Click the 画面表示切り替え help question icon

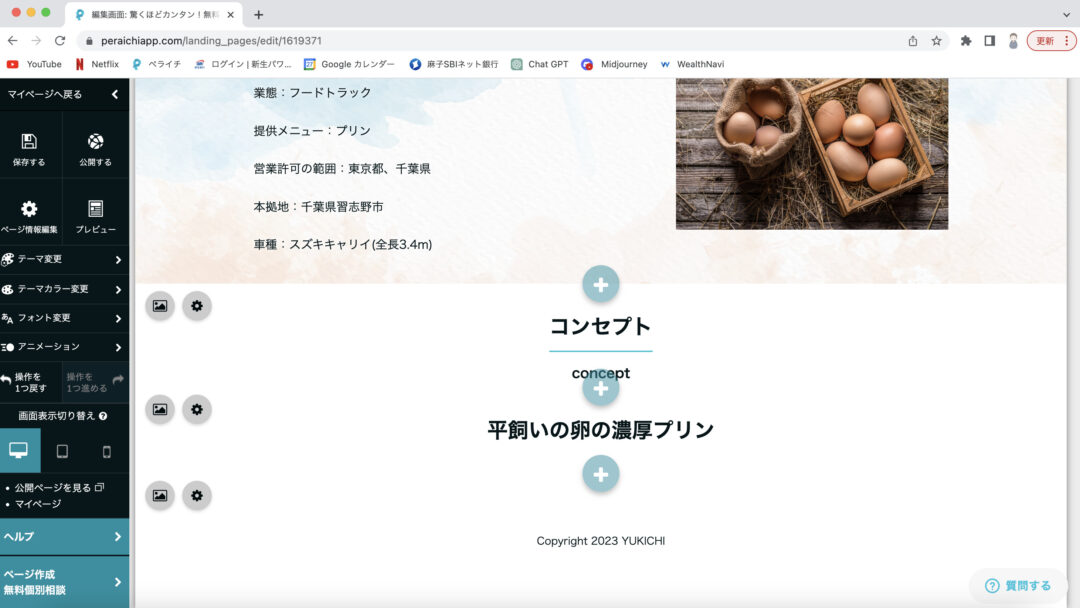103,416
